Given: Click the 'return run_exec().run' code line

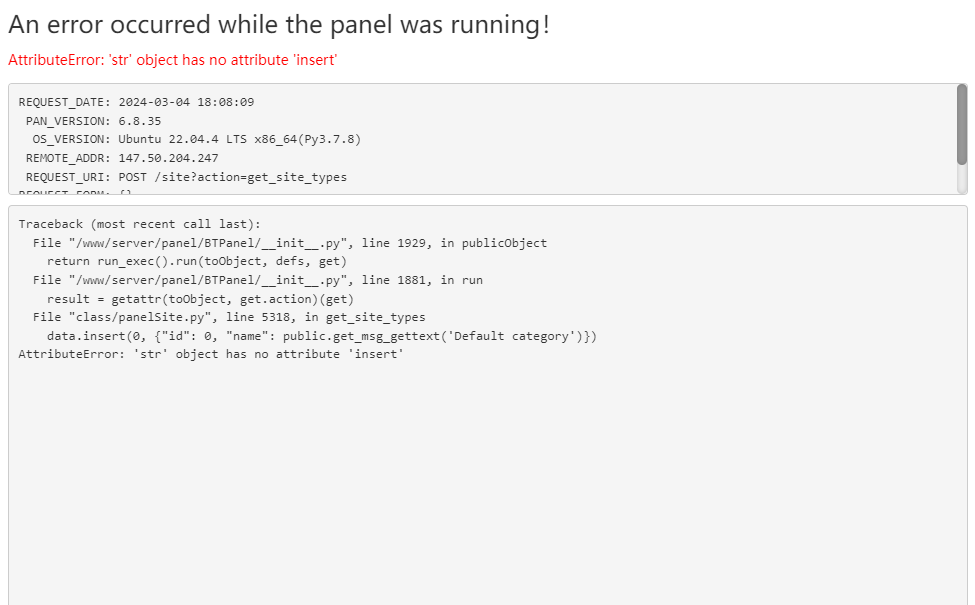Looking at the screenshot, I should point(197,261).
